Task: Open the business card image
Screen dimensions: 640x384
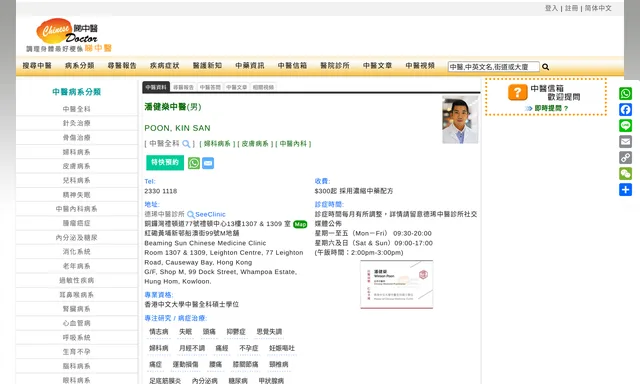Action: pyautogui.click(x=396, y=284)
